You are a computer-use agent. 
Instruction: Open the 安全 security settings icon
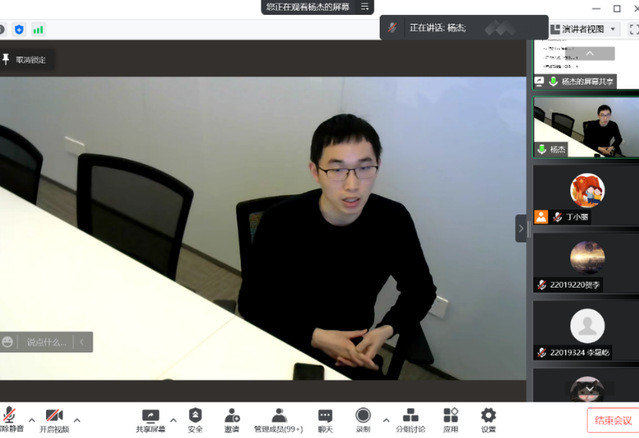tap(195, 418)
